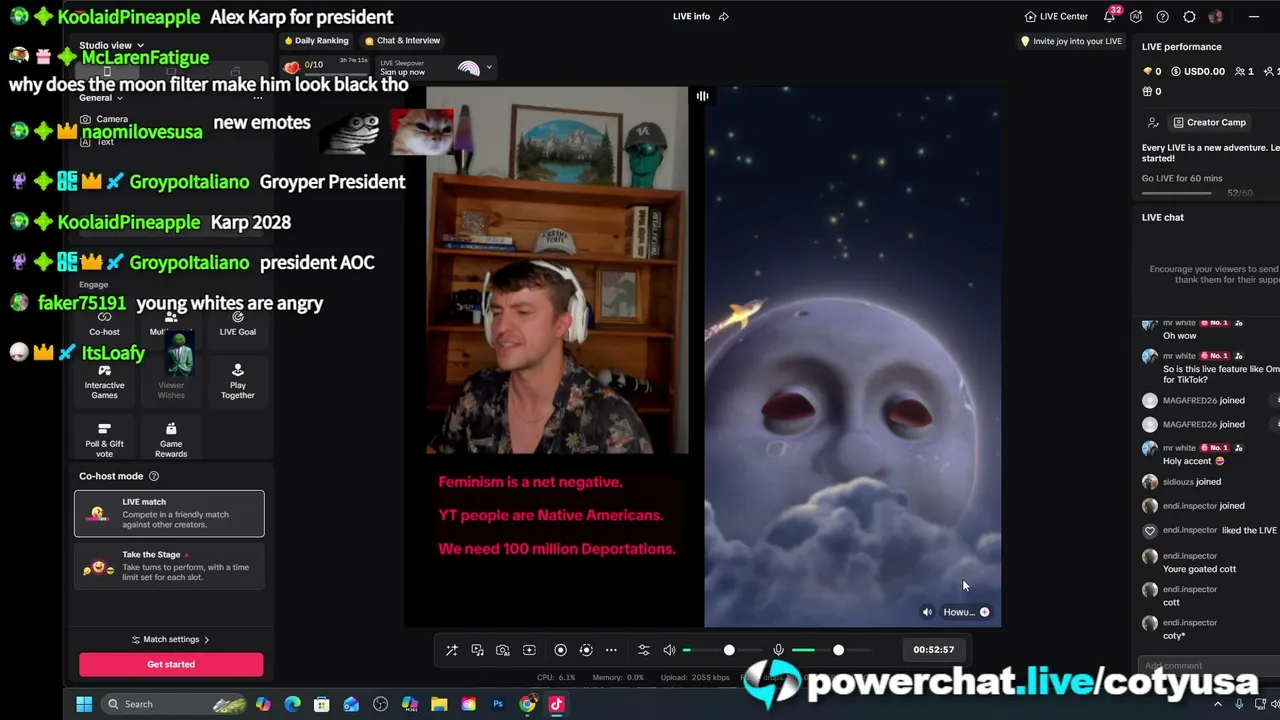This screenshot has width=1280, height=720.
Task: Select the Take the Stage mode
Action: point(169,567)
